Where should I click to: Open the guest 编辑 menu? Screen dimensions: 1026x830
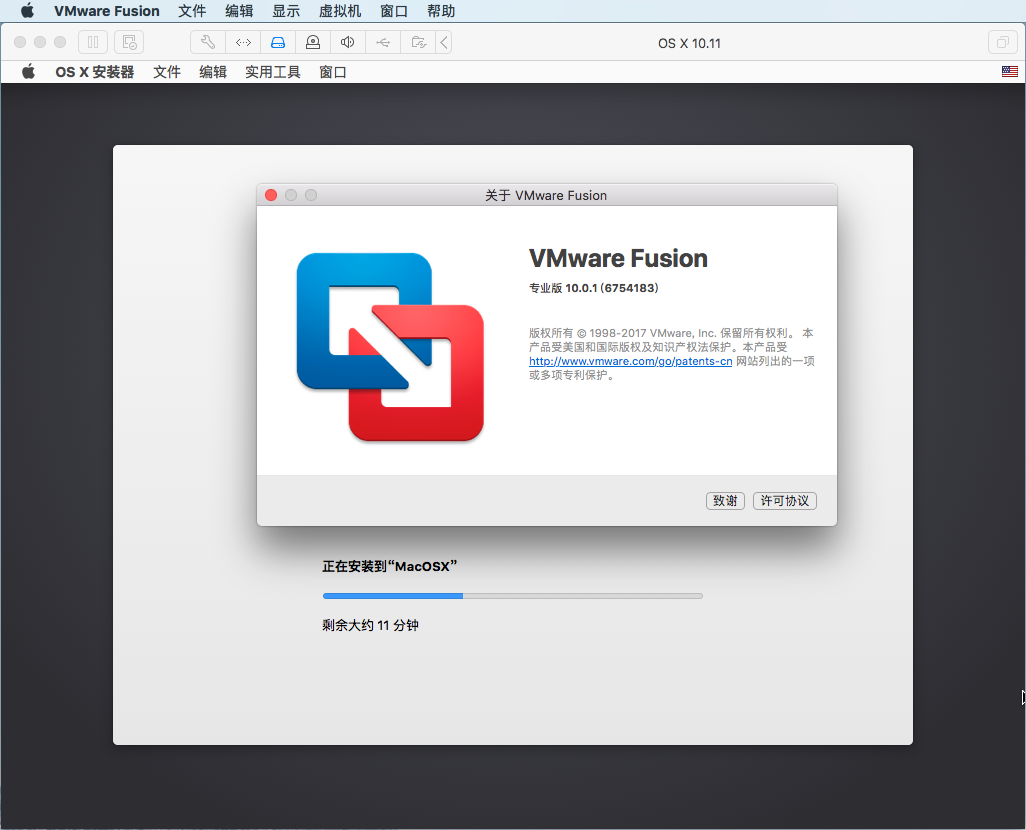click(x=213, y=72)
